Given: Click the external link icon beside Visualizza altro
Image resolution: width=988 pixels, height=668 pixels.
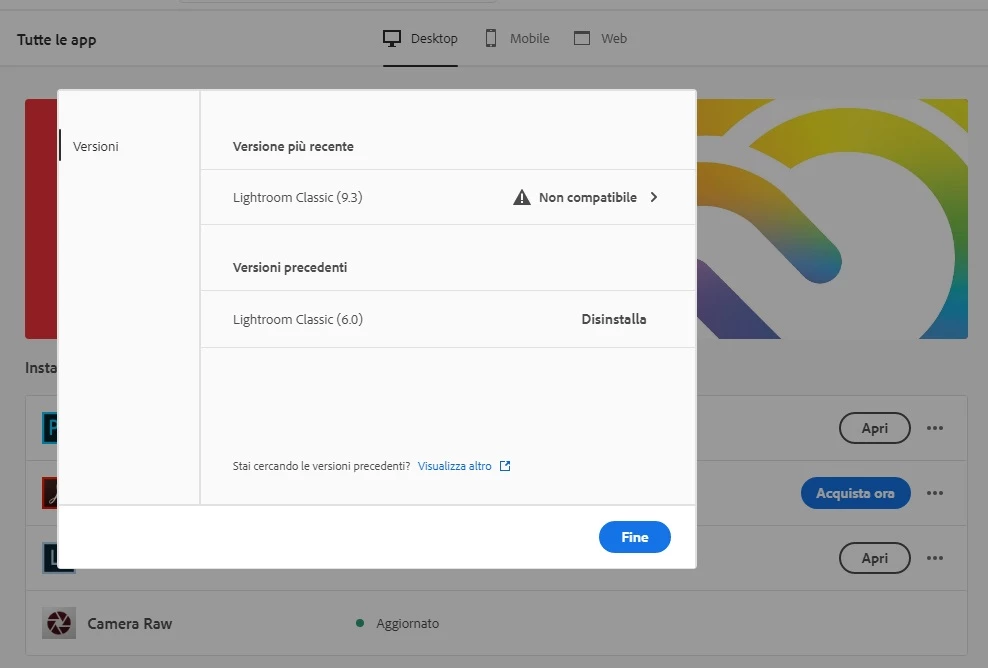Looking at the screenshot, I should 505,466.
